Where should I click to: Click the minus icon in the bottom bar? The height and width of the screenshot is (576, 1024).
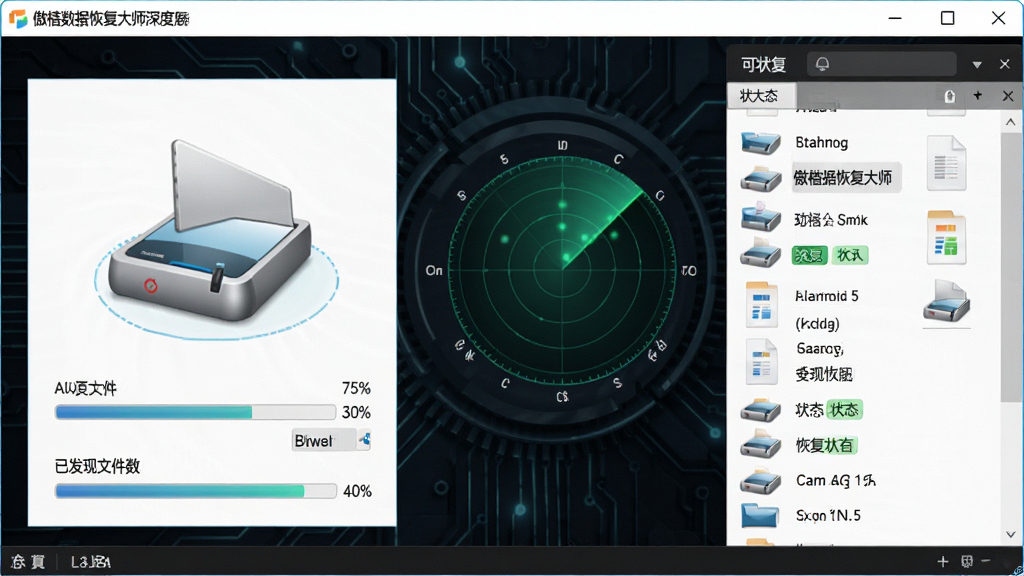click(x=986, y=561)
